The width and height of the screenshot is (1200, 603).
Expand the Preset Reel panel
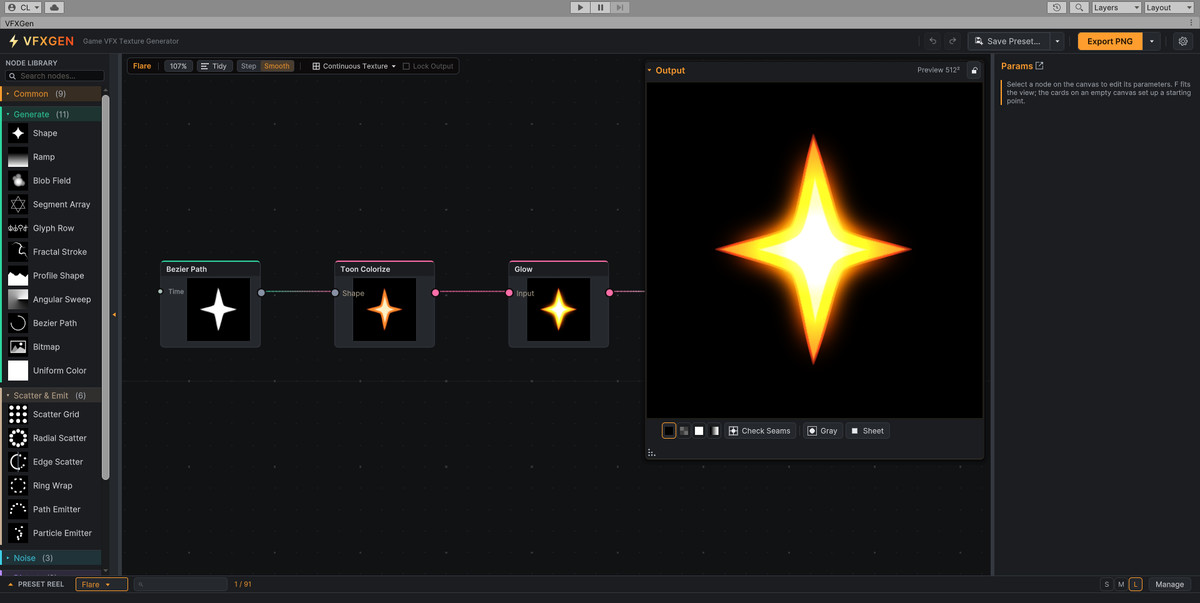pyautogui.click(x=11, y=584)
